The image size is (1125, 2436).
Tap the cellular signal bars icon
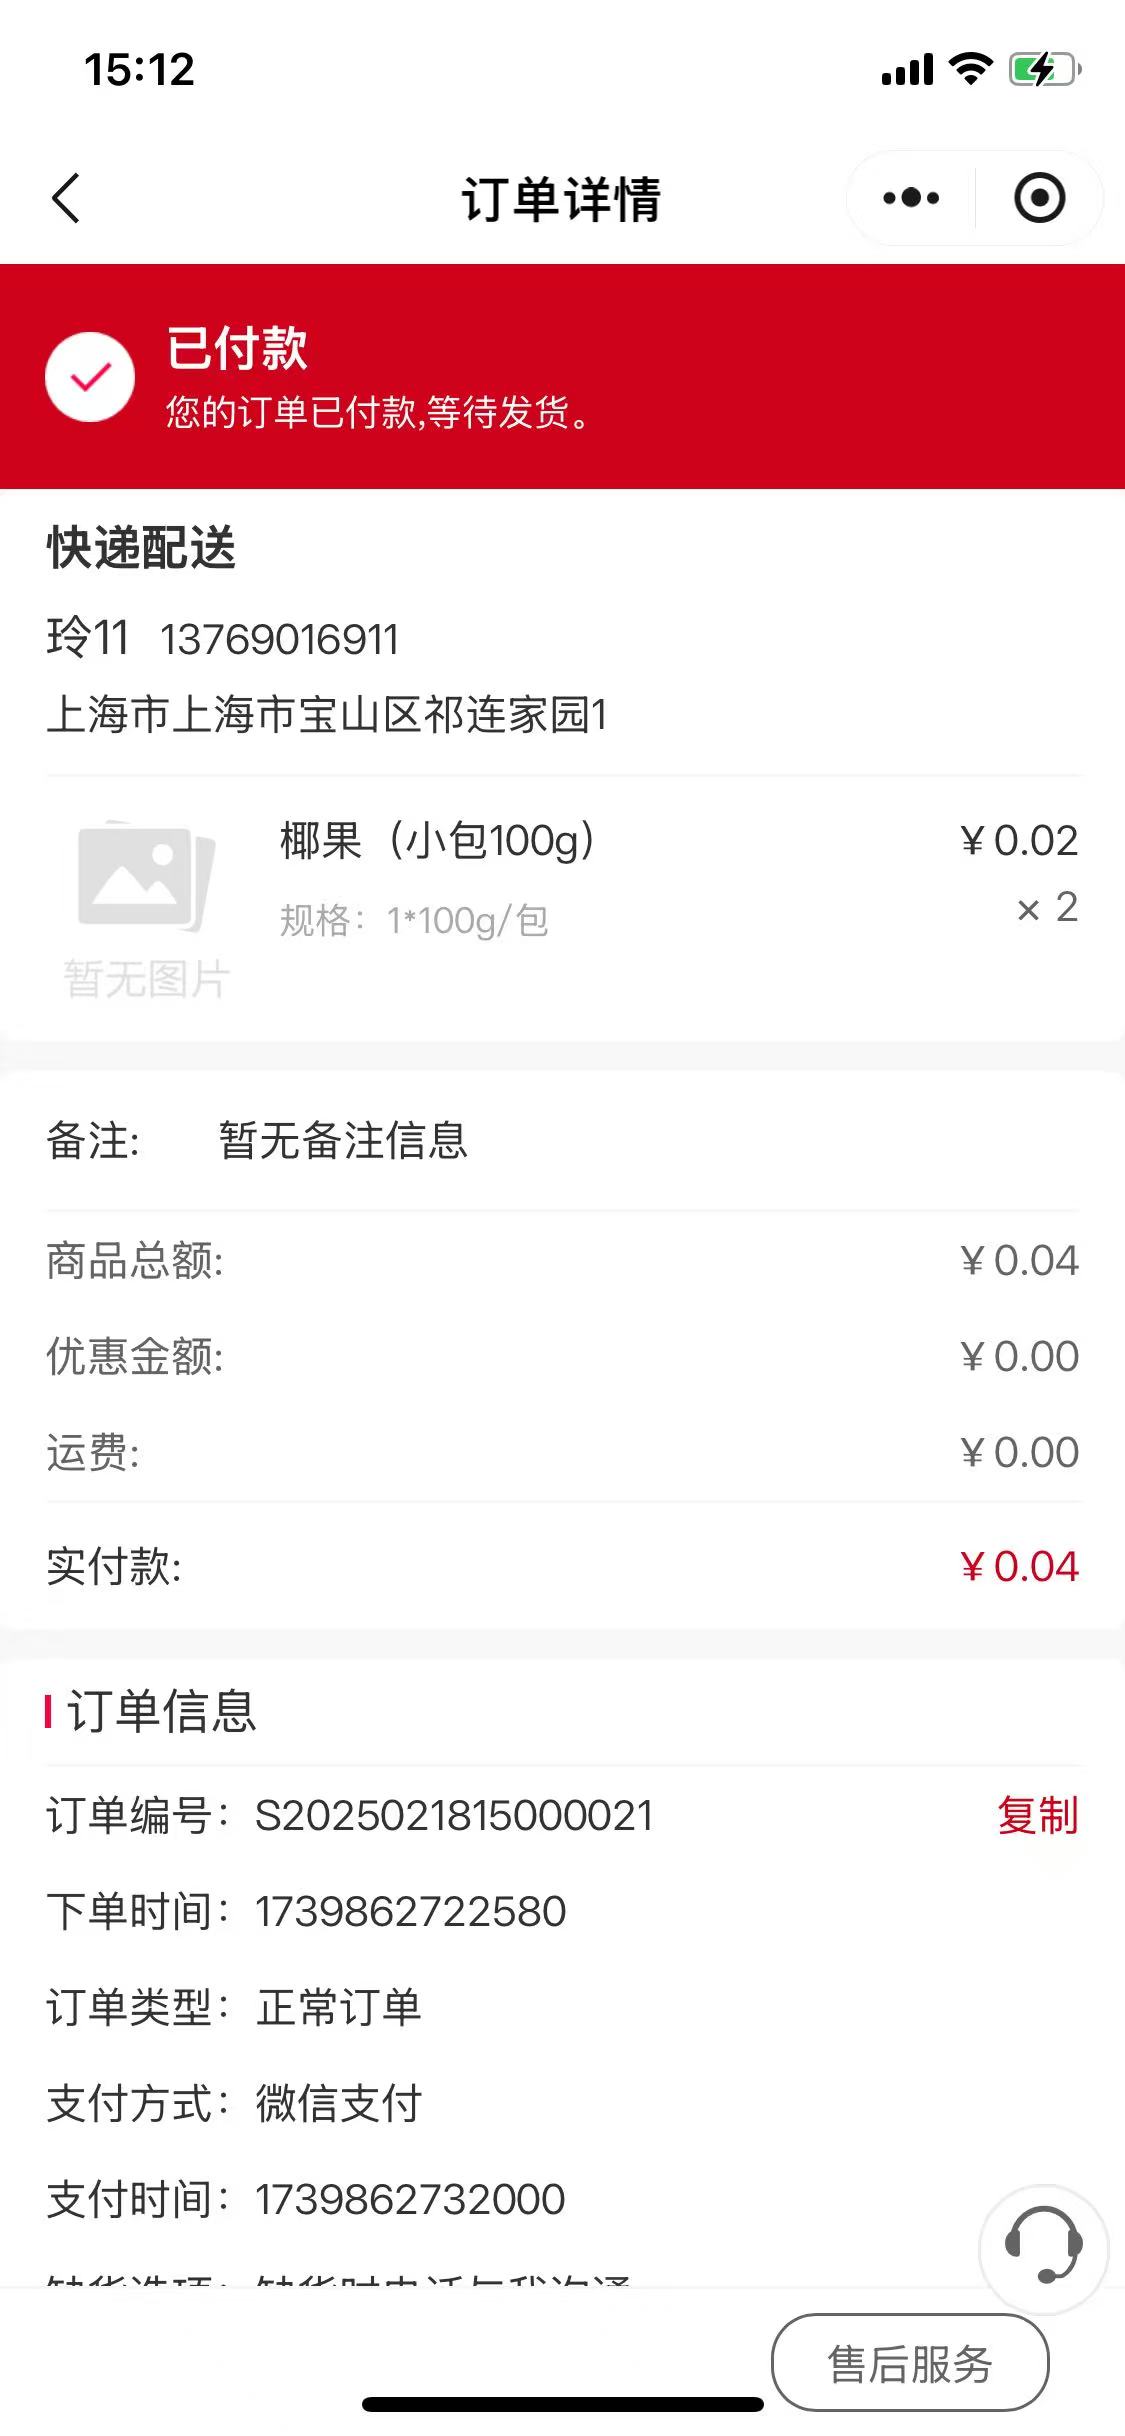pyautogui.click(x=907, y=70)
